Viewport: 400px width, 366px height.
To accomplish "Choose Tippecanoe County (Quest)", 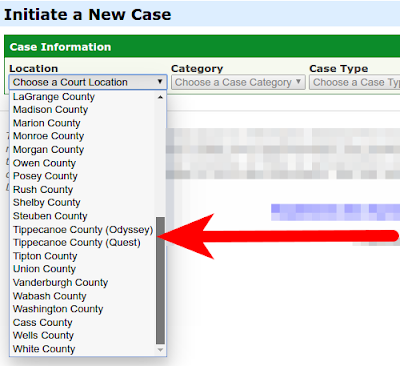I will (x=83, y=243).
